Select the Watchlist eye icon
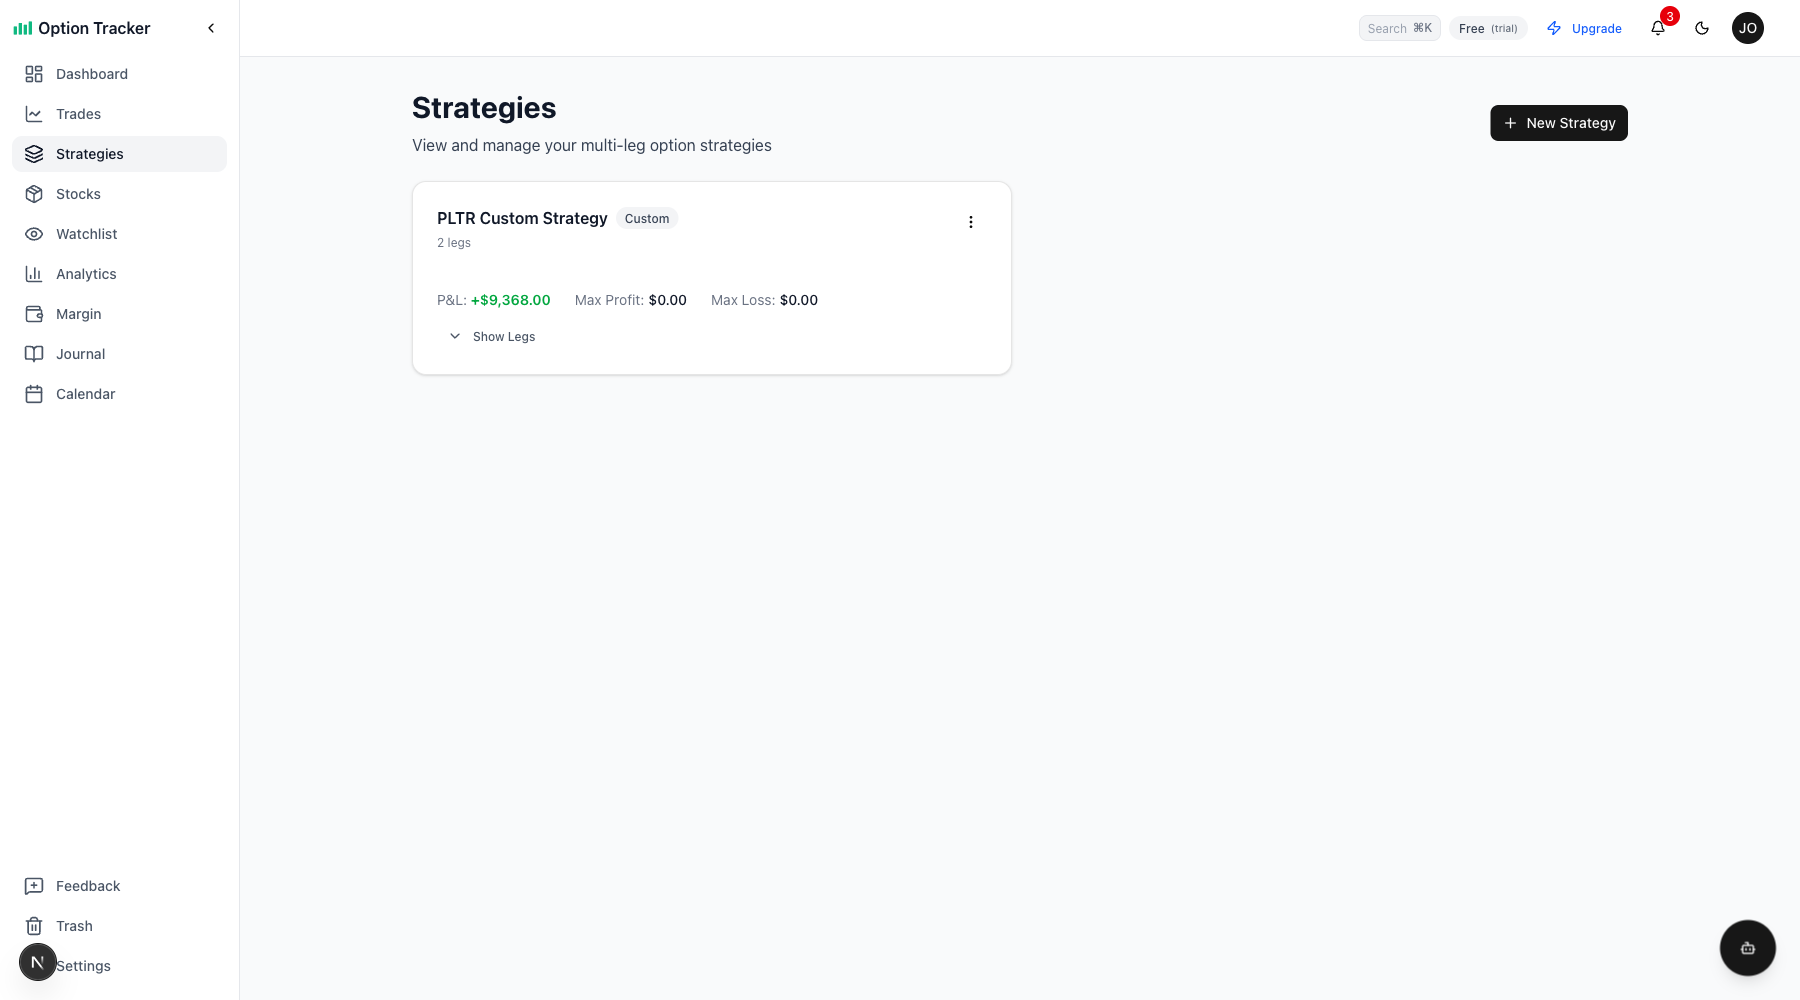This screenshot has width=1800, height=1000. 34,233
